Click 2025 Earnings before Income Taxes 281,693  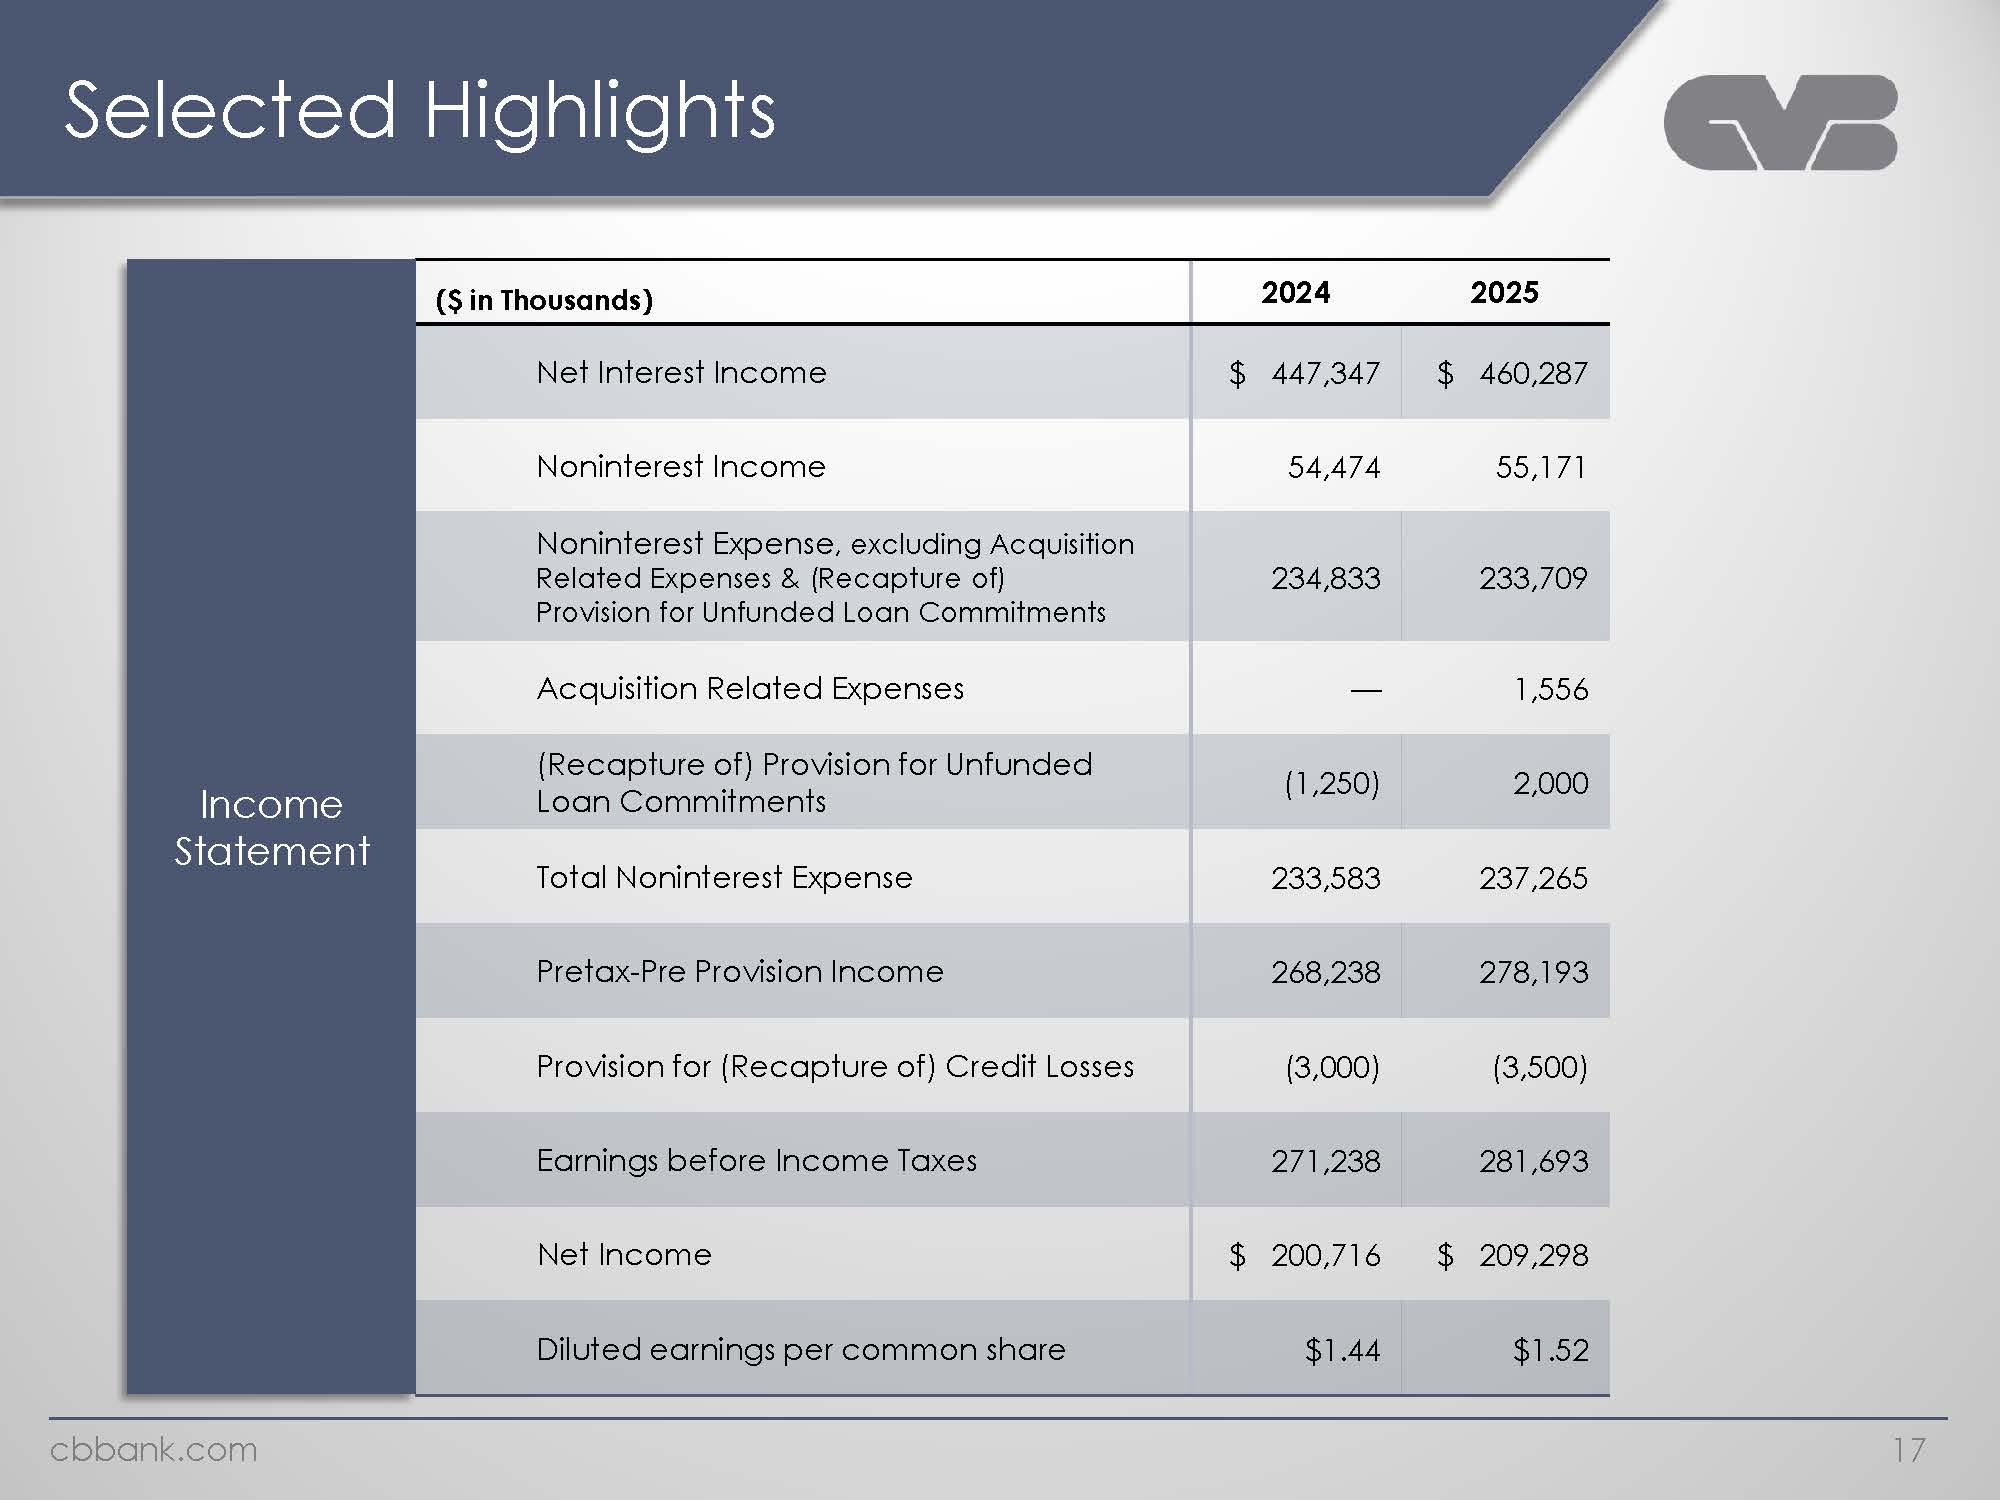tap(1533, 1161)
